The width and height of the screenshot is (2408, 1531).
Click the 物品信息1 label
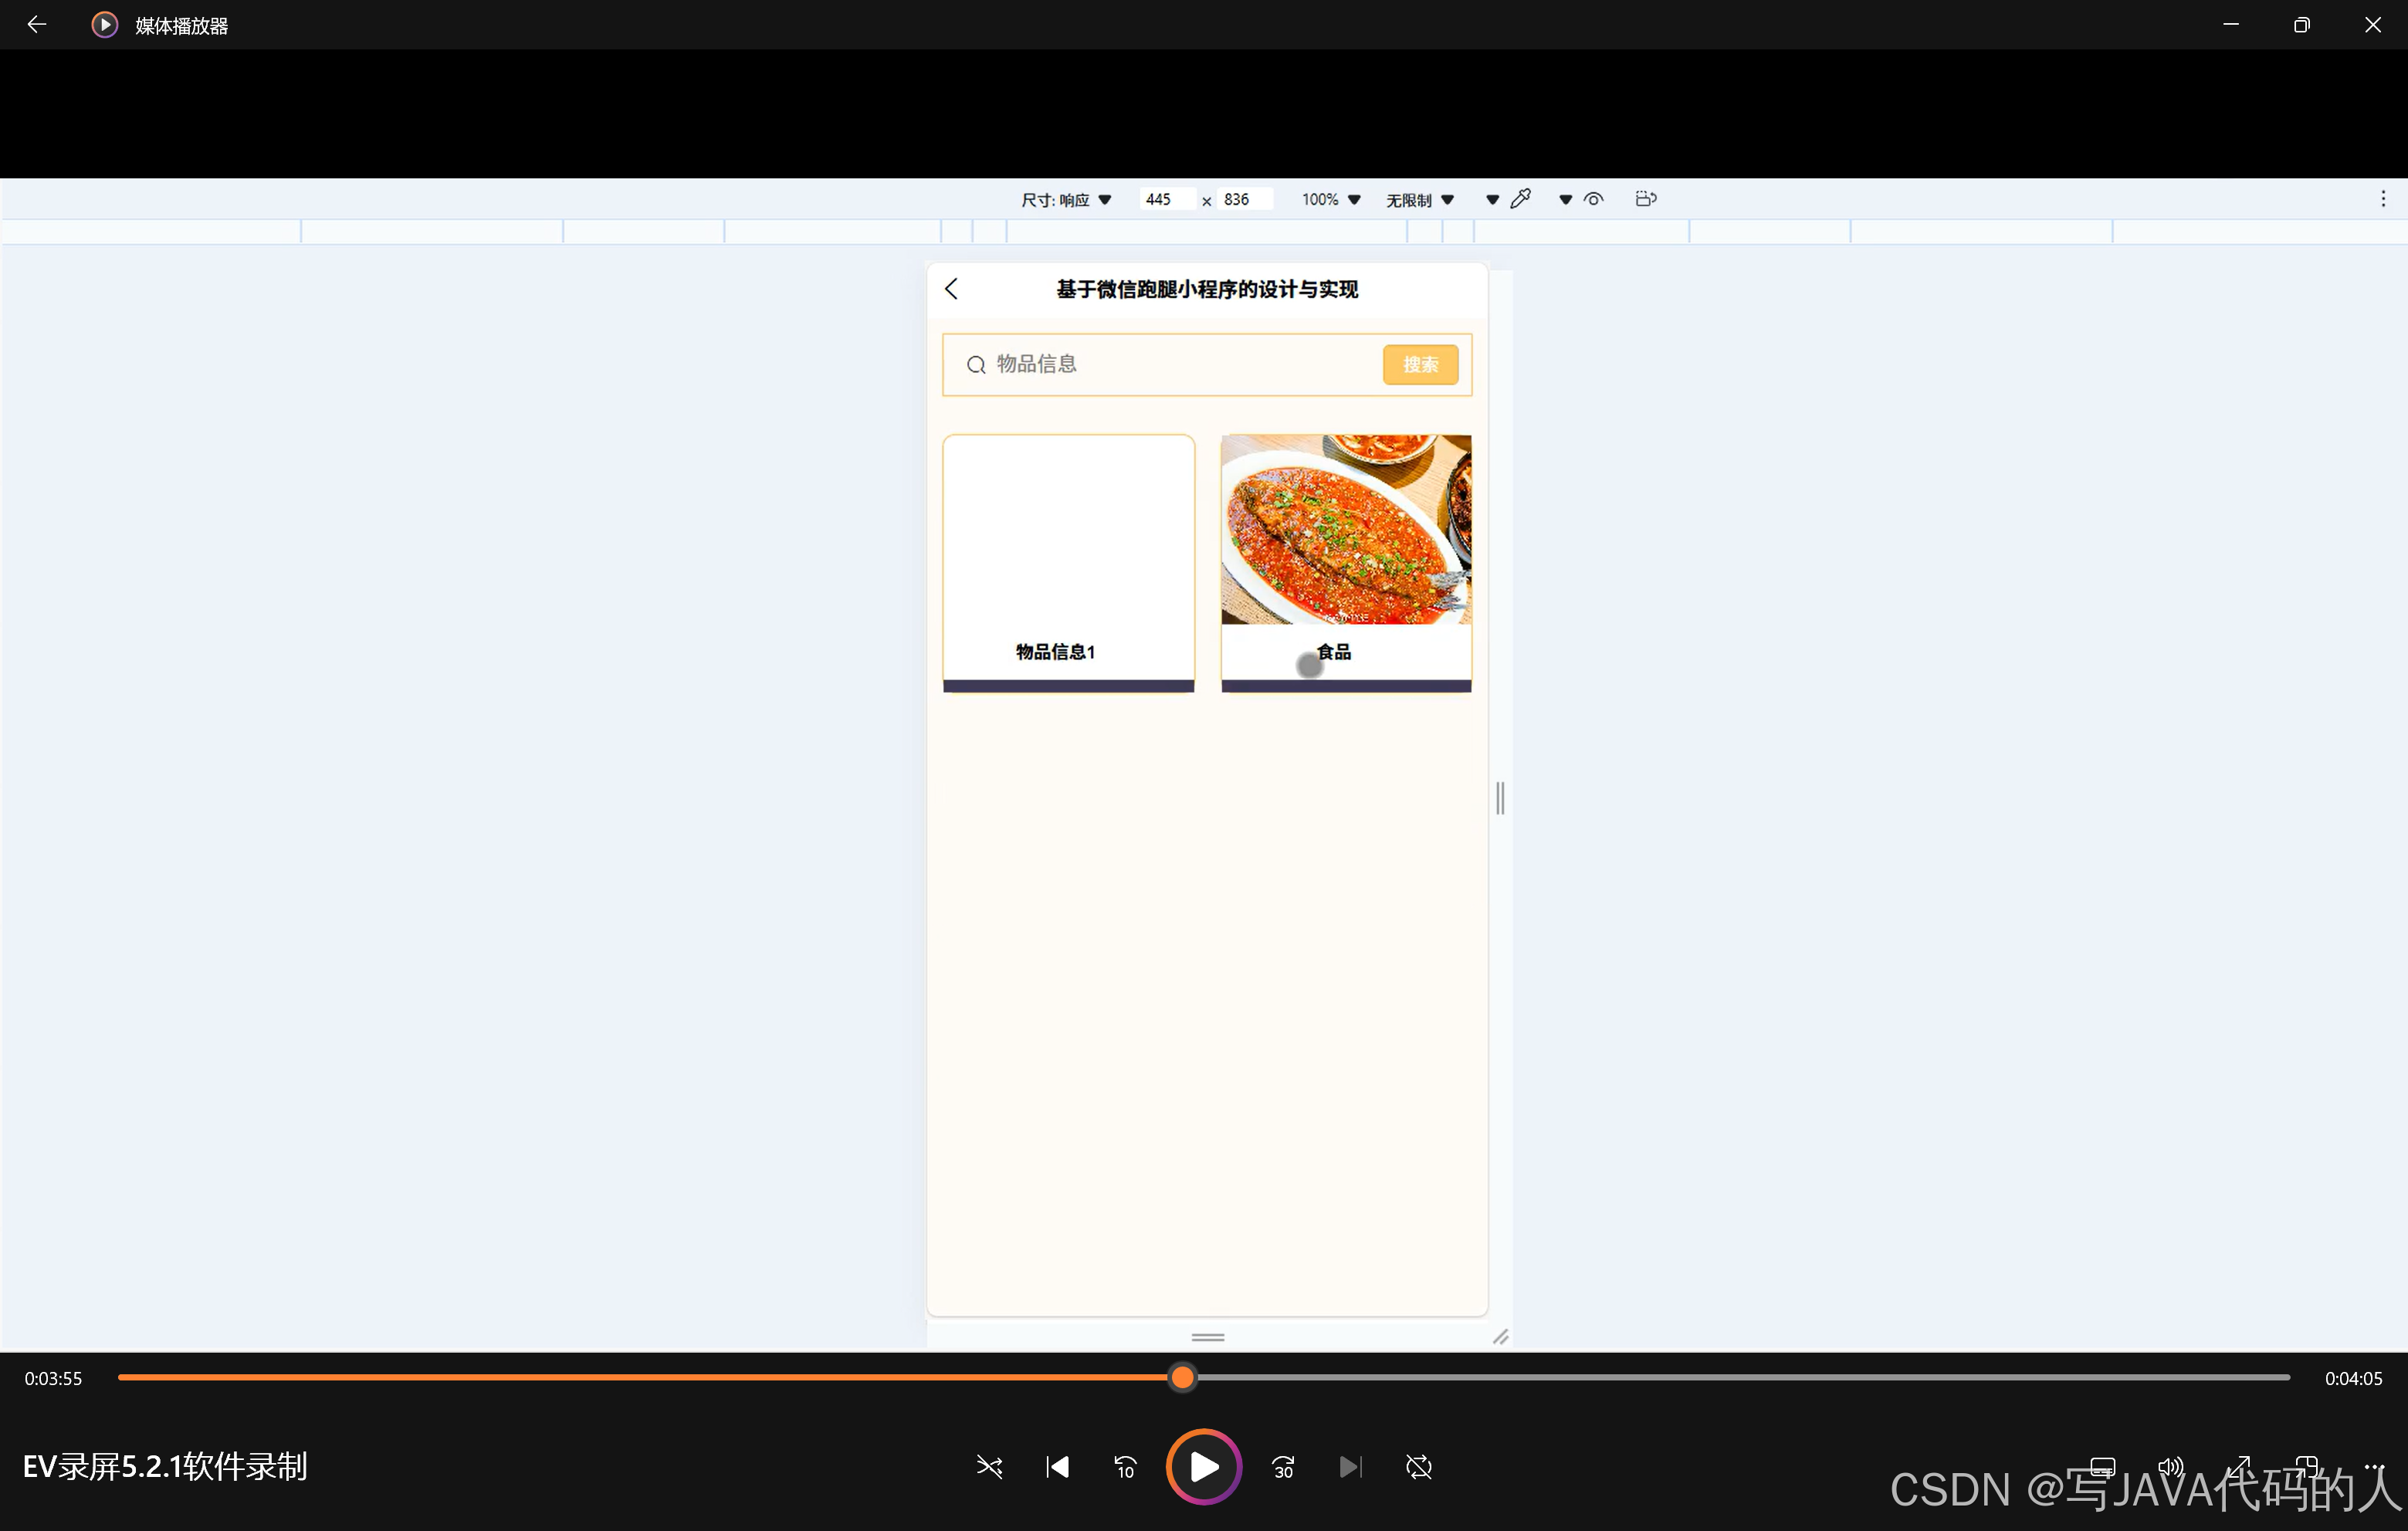(x=1055, y=652)
